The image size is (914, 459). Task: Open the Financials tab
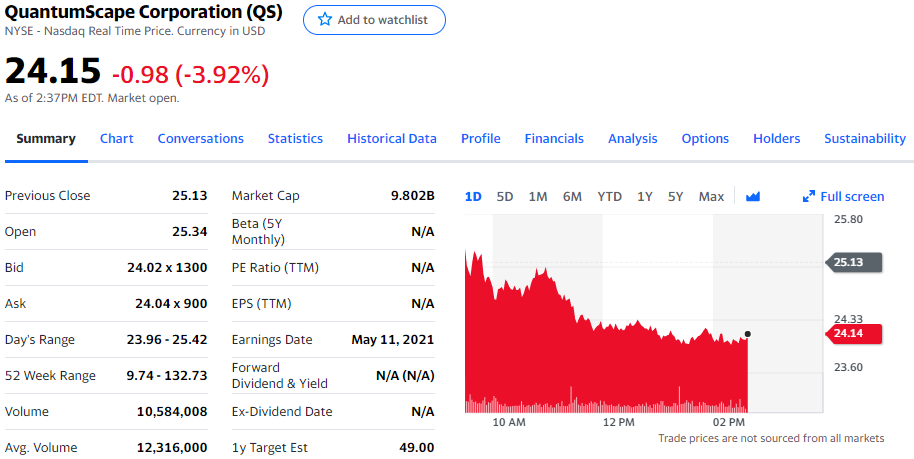[554, 139]
